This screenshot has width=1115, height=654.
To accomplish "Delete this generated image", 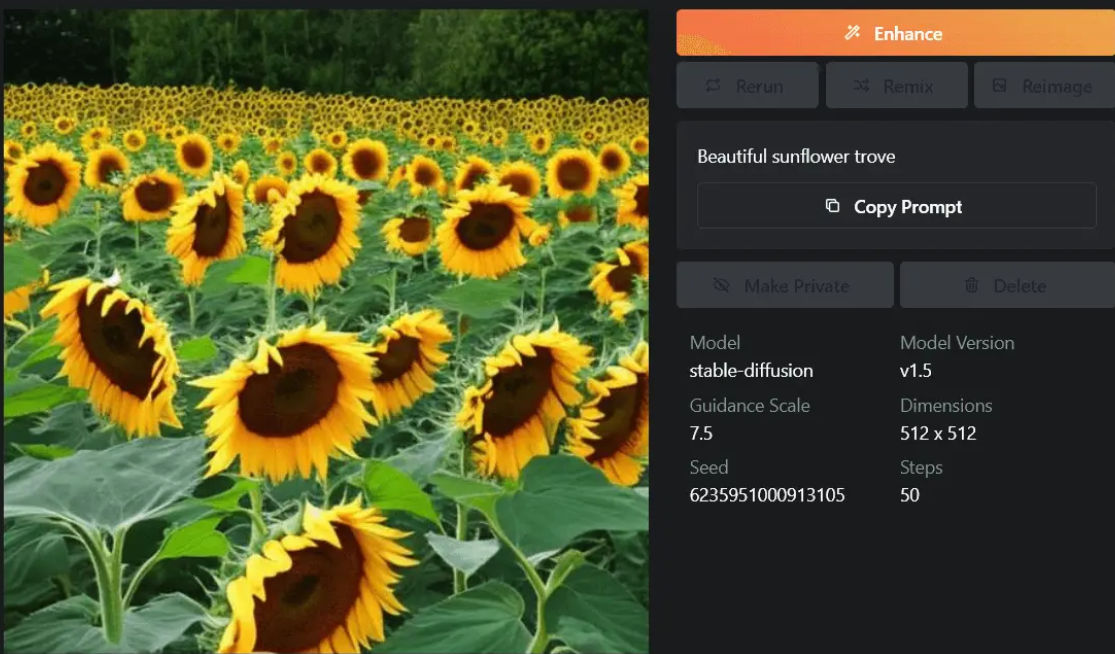I will 1008,285.
